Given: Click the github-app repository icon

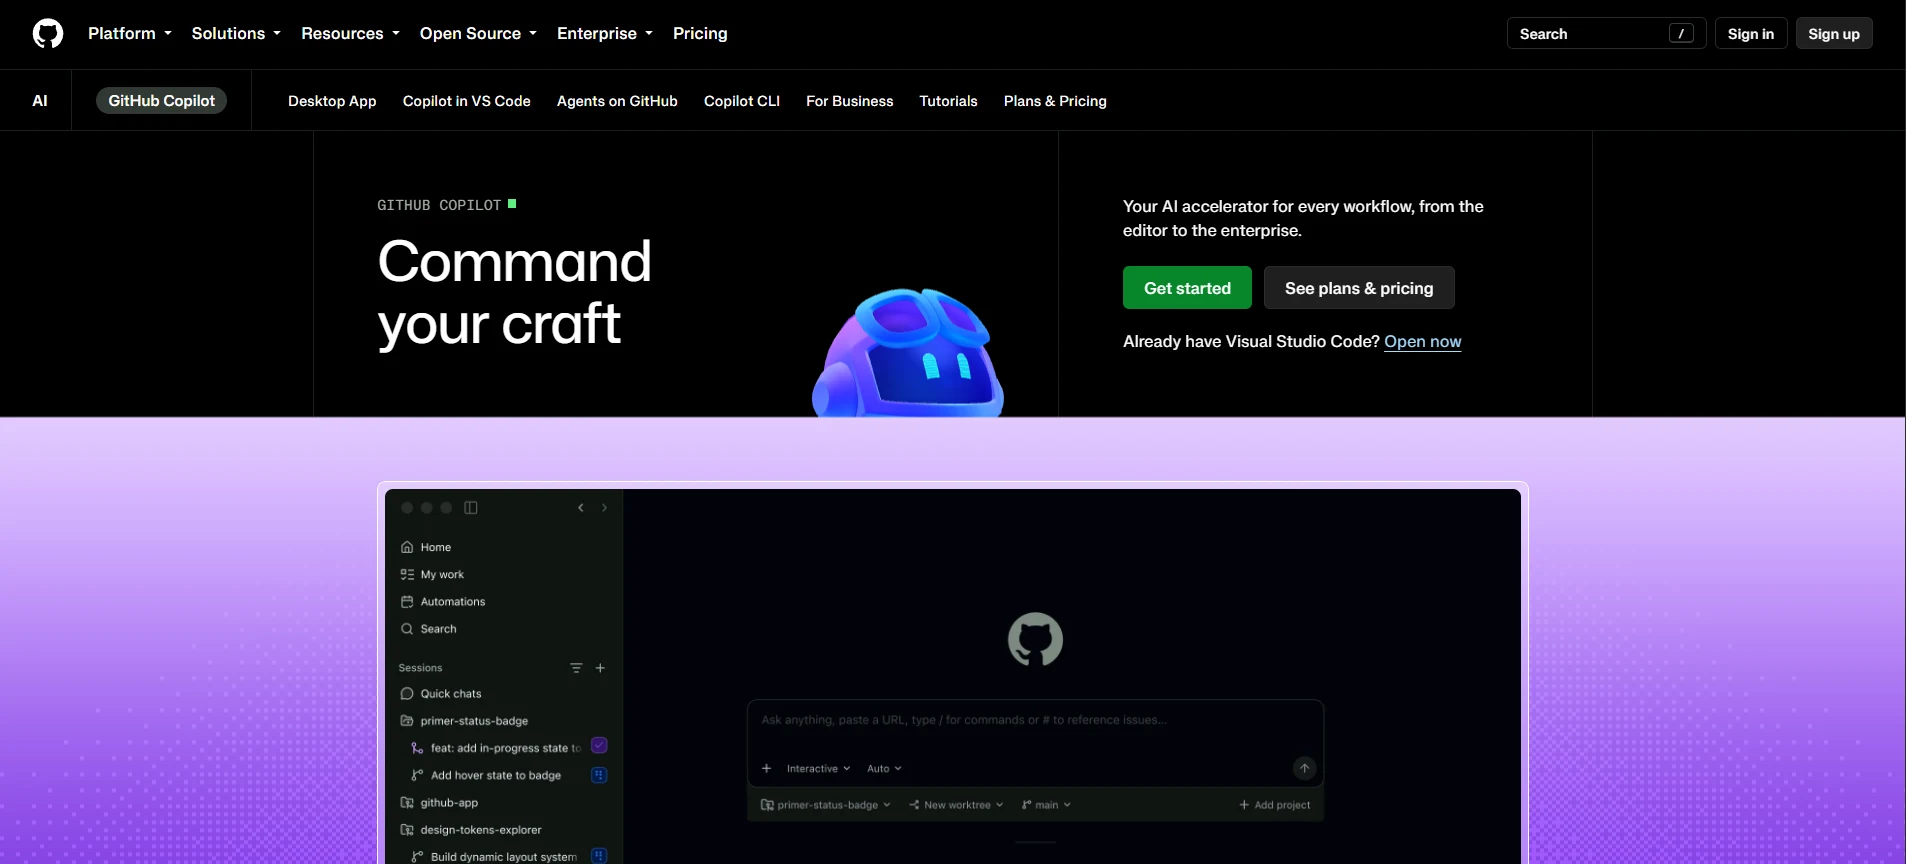Looking at the screenshot, I should [x=407, y=803].
